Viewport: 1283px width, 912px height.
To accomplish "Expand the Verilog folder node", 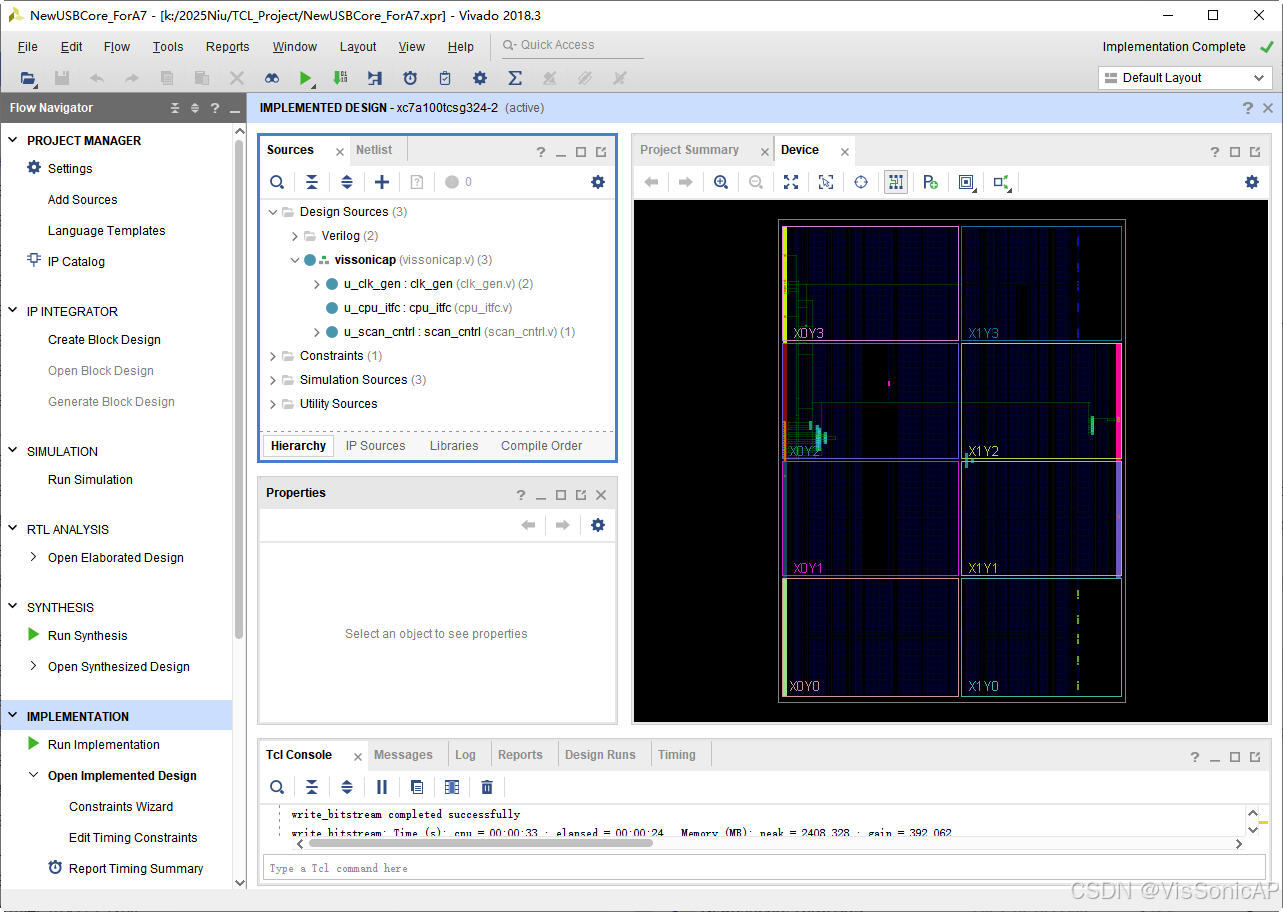I will point(295,236).
